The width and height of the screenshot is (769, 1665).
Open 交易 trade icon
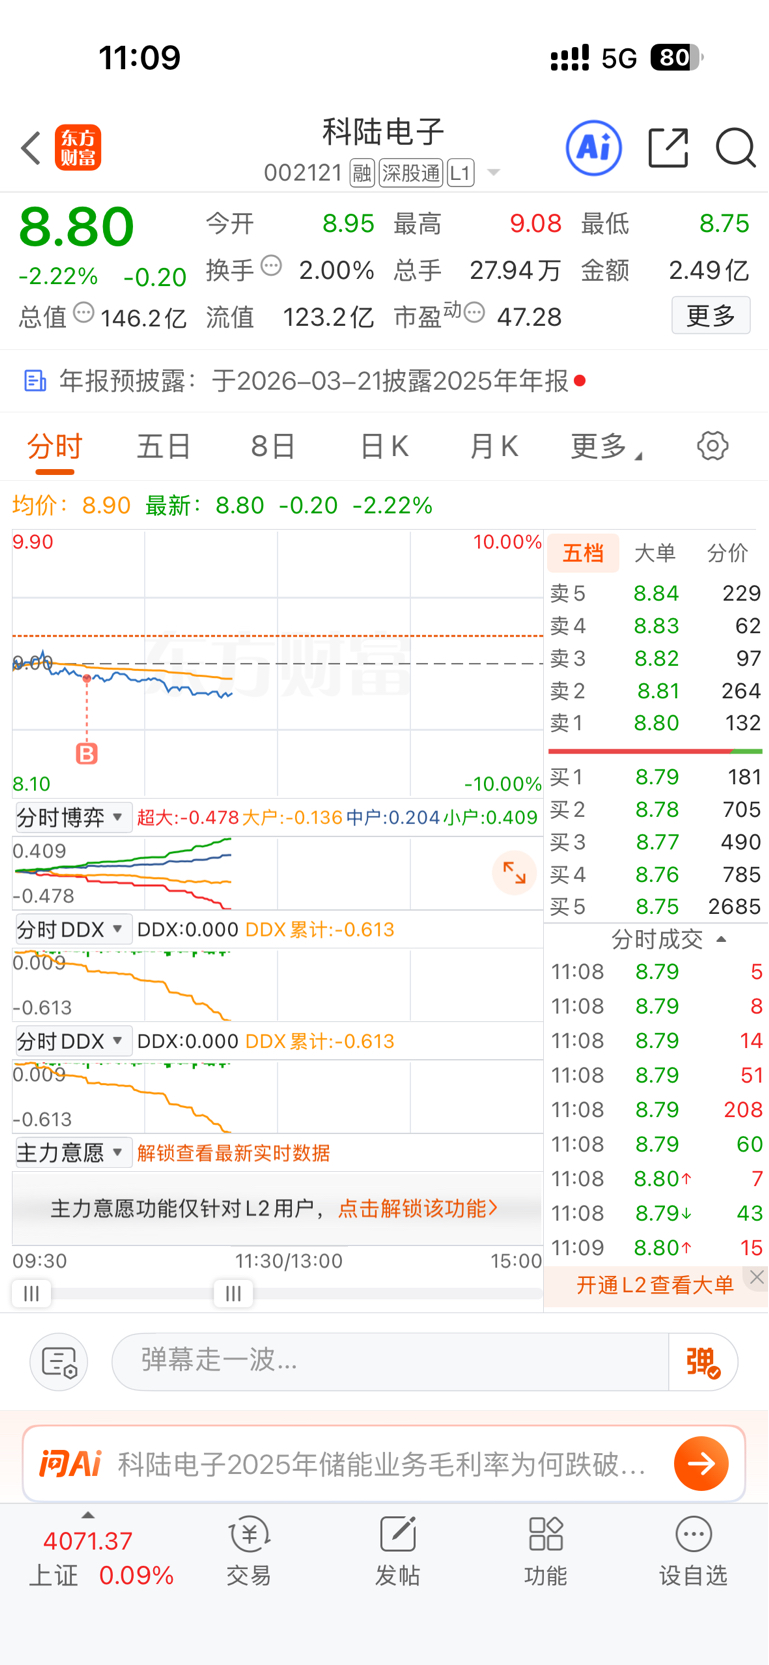point(249,1550)
